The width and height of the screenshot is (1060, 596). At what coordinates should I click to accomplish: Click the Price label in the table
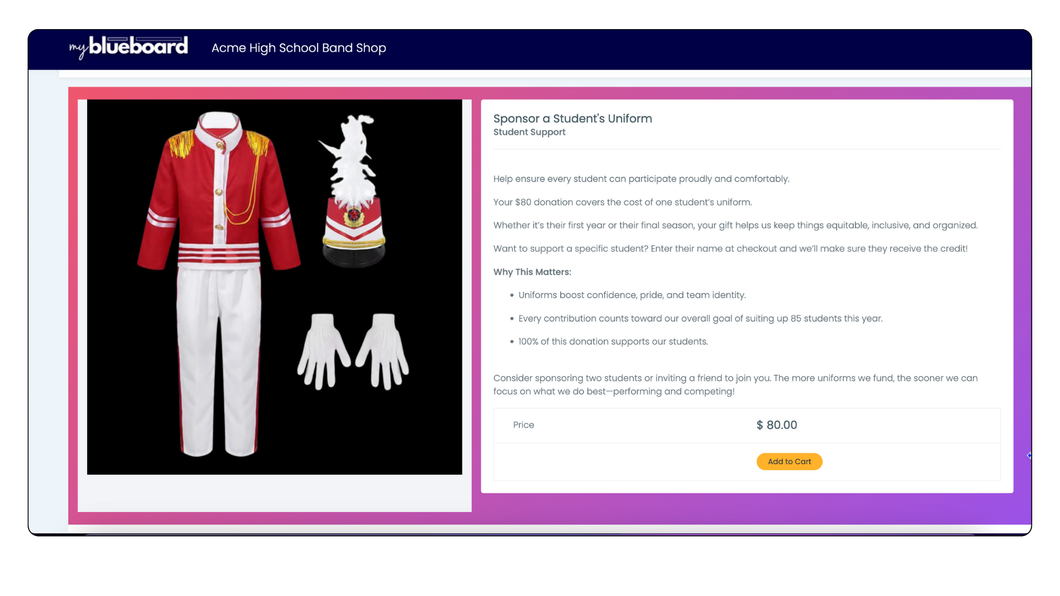pos(523,425)
